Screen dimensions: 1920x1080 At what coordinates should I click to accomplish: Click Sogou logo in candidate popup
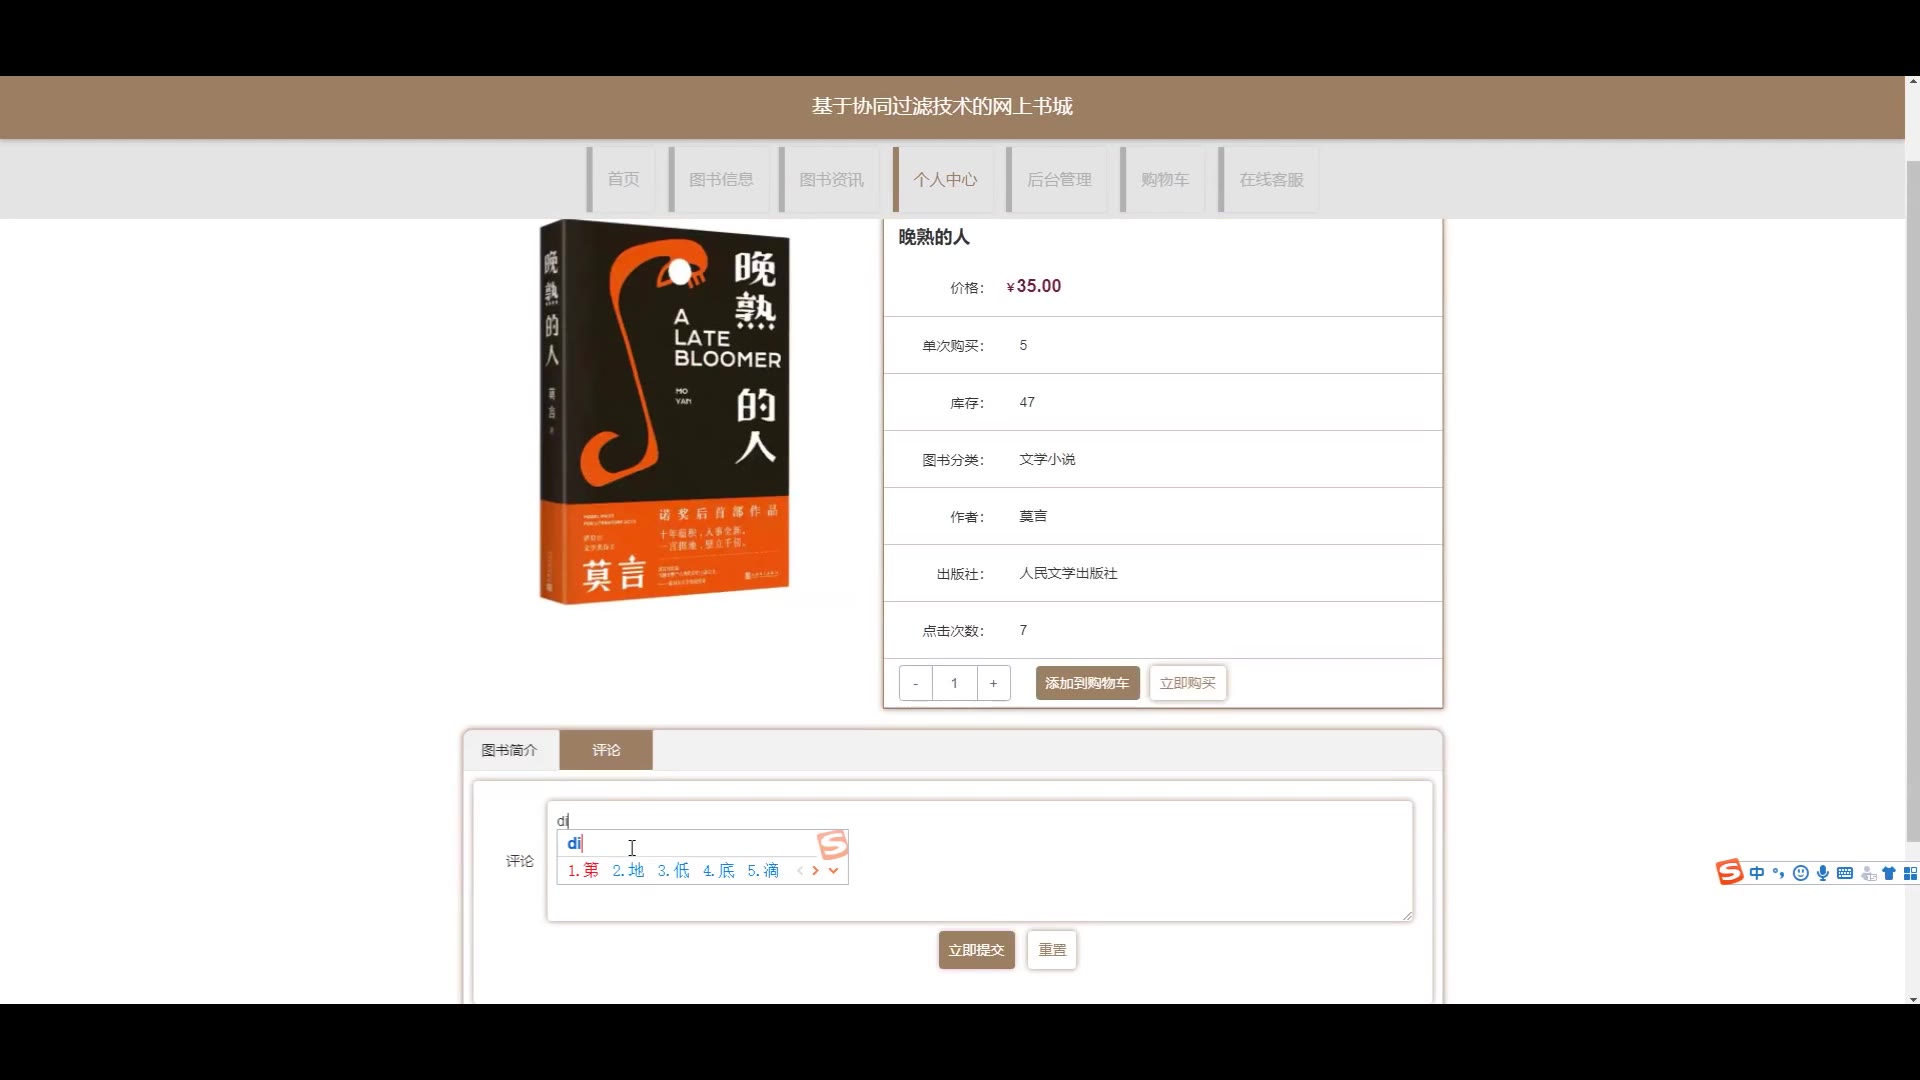tap(832, 845)
